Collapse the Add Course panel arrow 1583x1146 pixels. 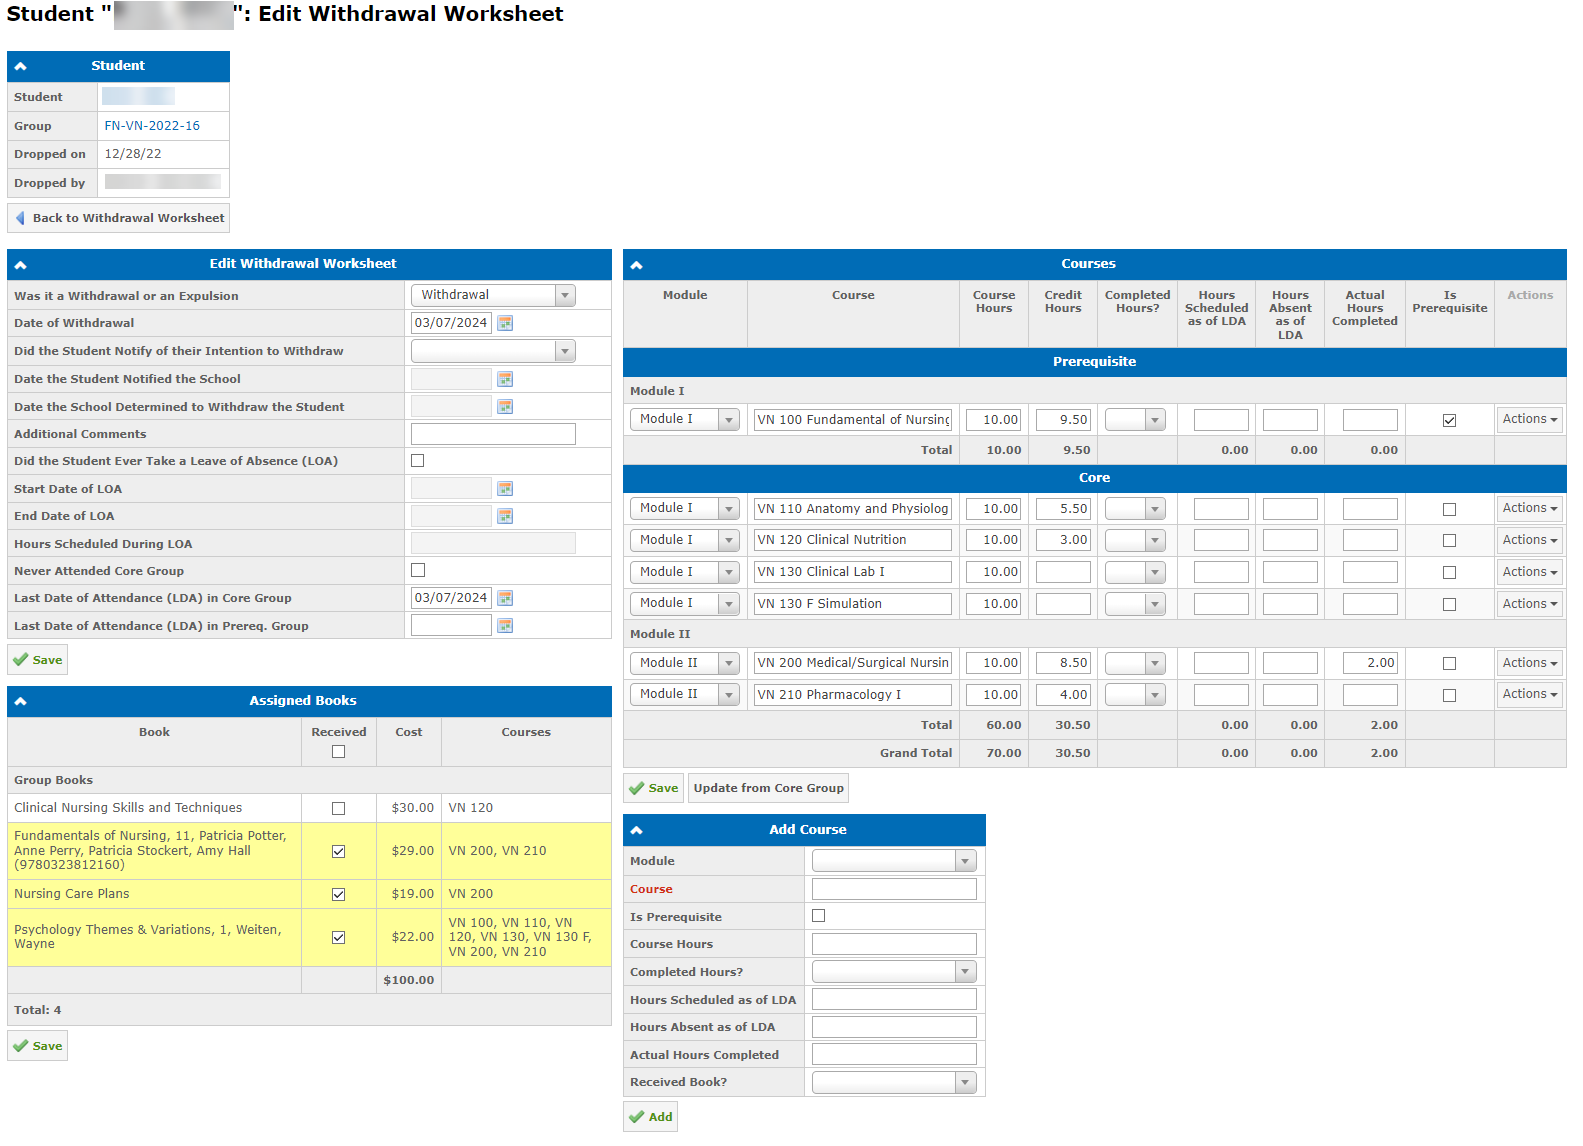[637, 831]
